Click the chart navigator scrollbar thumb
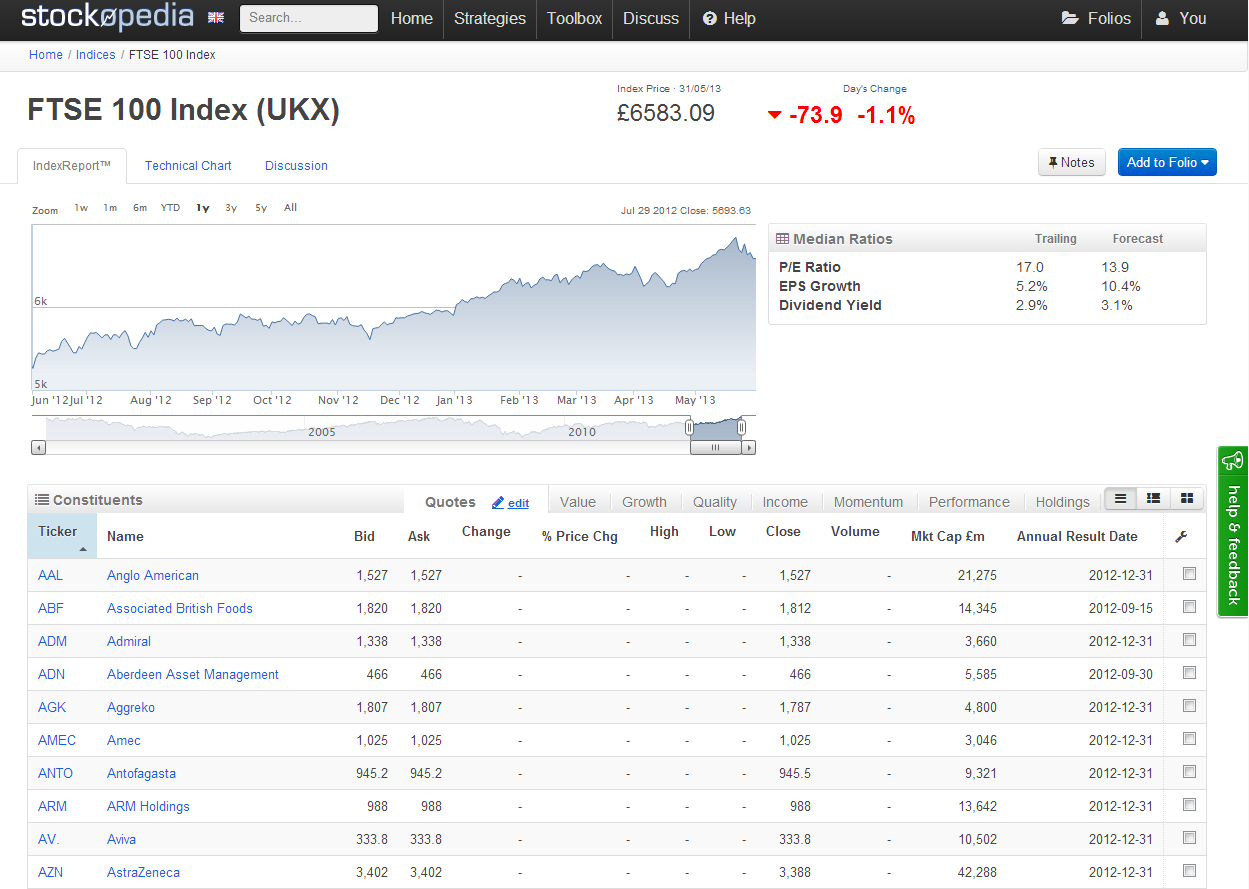The width and height of the screenshot is (1249, 889). [716, 448]
